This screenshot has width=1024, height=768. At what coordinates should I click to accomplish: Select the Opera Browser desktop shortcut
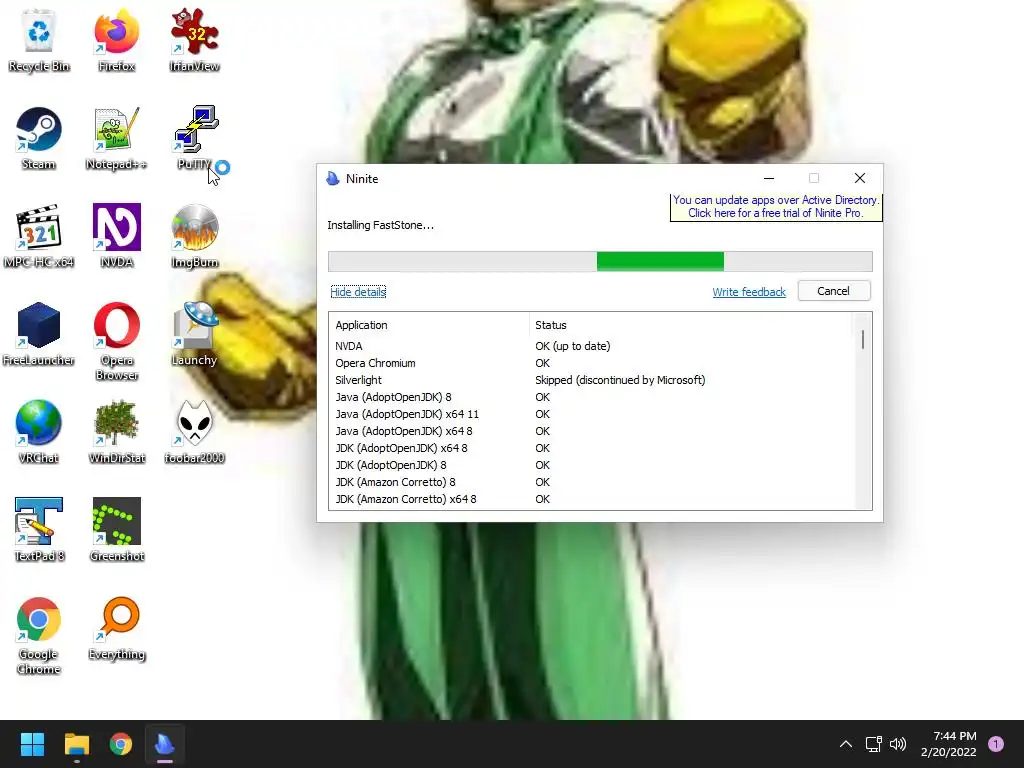pos(116,341)
